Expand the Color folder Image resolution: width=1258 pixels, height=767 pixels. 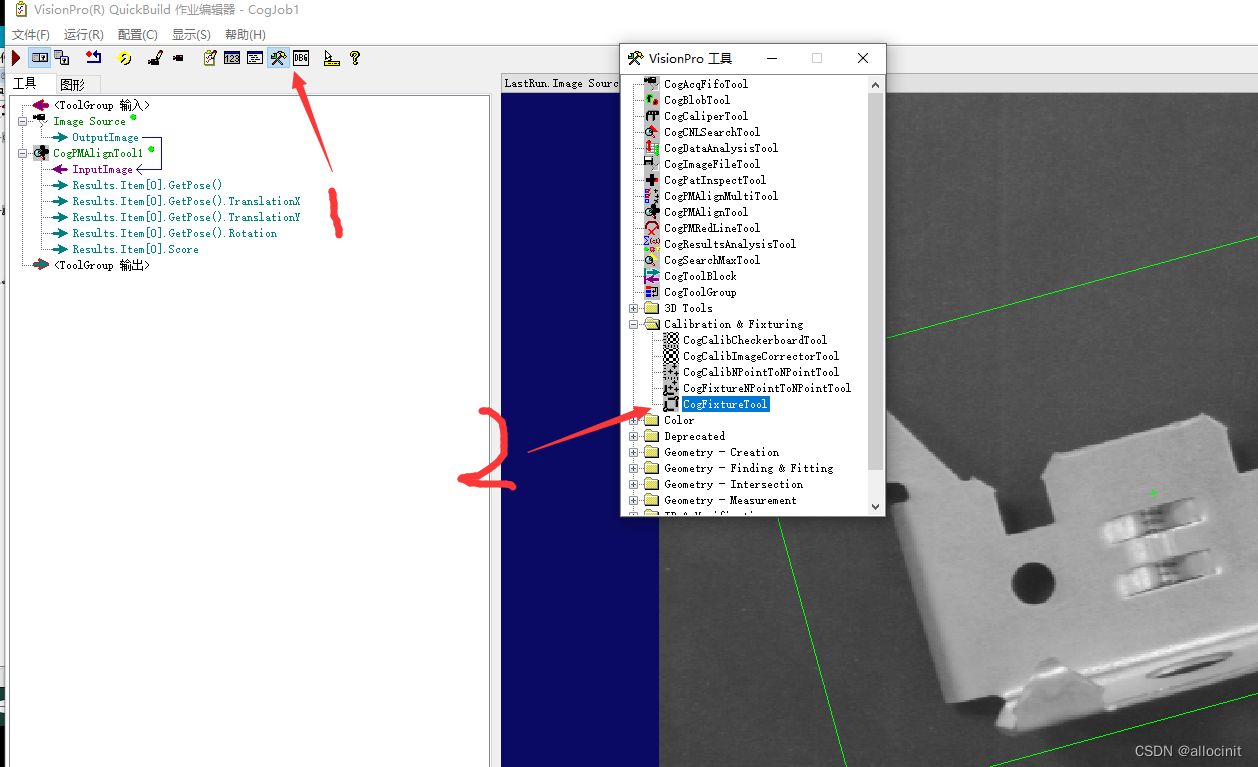point(633,420)
